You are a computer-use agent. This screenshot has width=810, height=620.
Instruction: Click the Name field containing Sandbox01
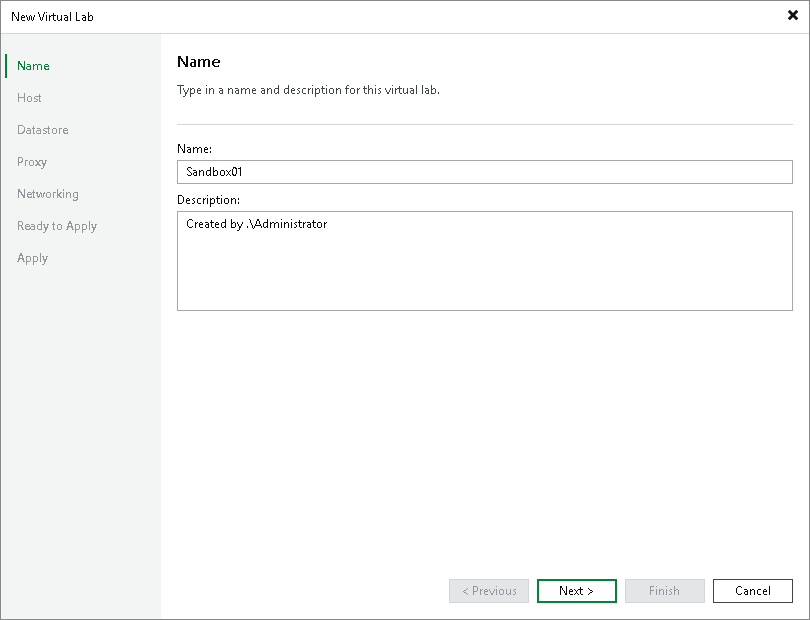(485, 172)
